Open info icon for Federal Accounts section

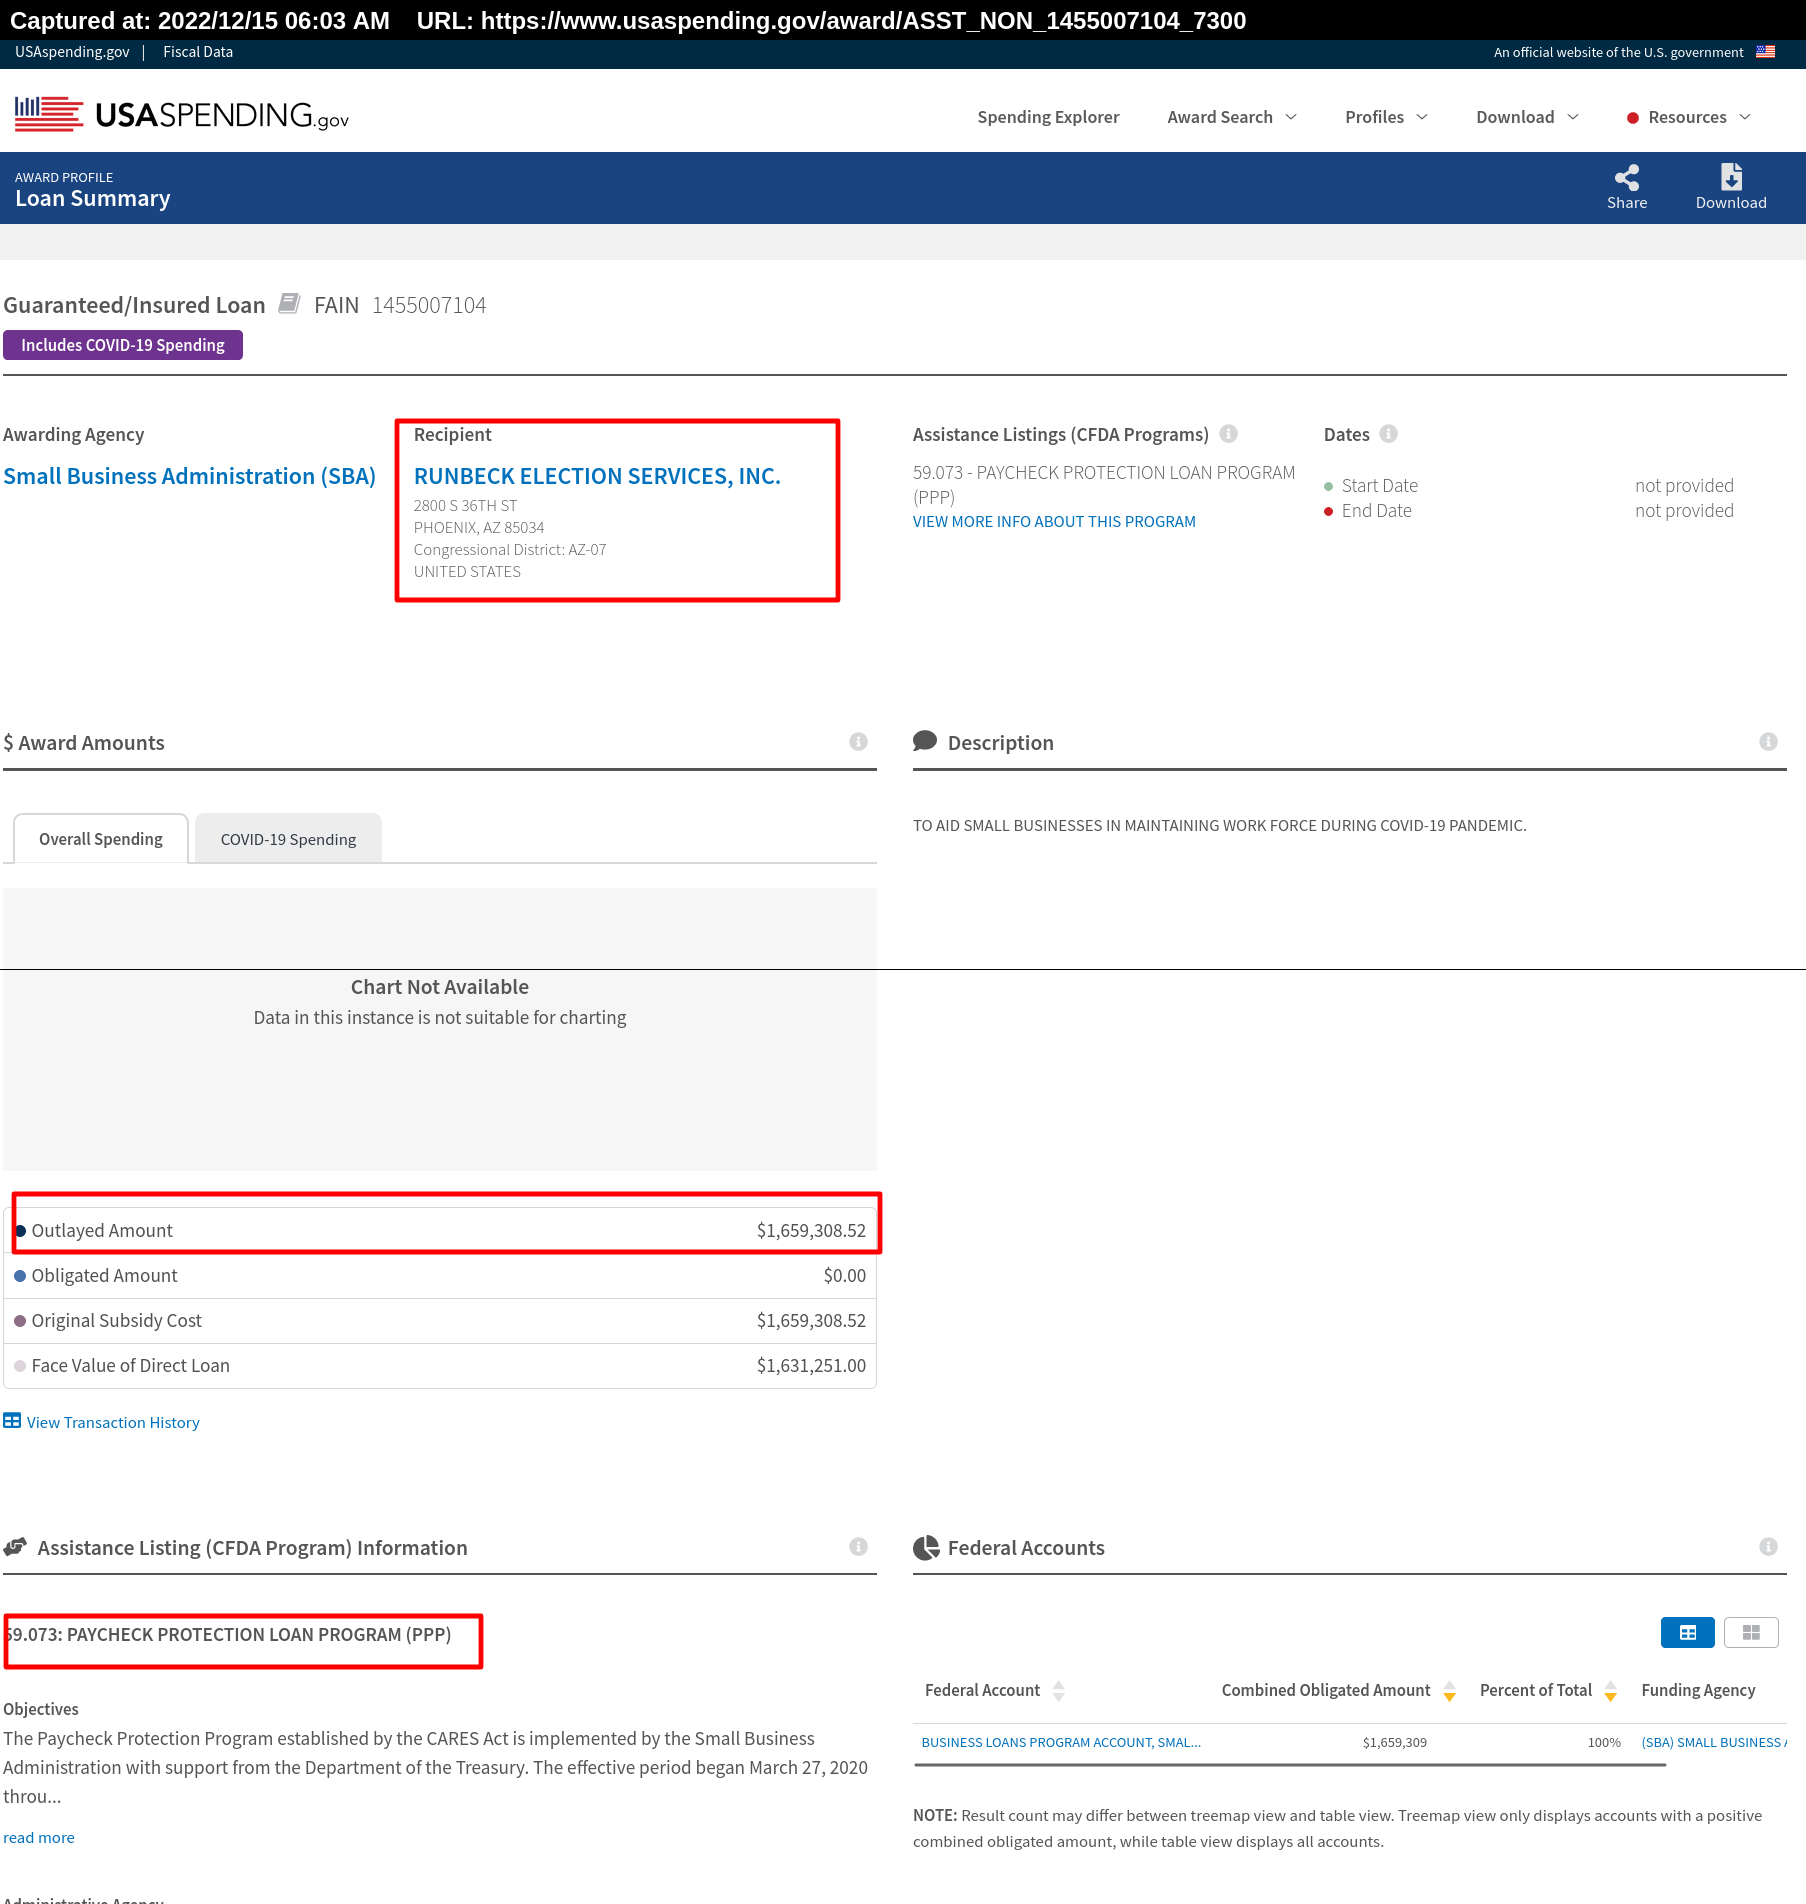(x=1768, y=1547)
